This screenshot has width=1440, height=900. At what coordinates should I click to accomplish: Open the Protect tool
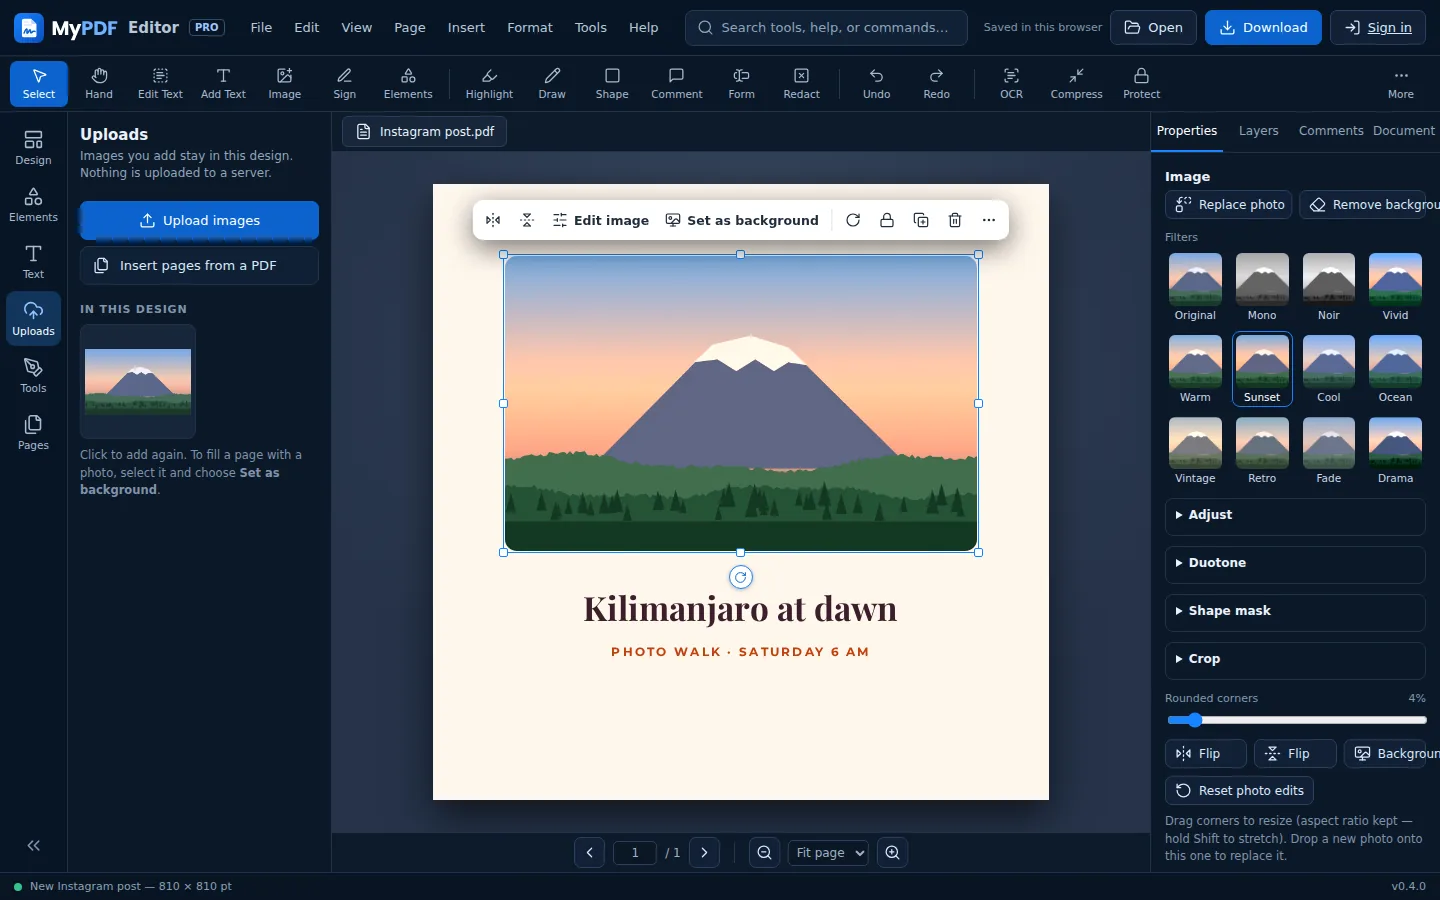(x=1141, y=84)
